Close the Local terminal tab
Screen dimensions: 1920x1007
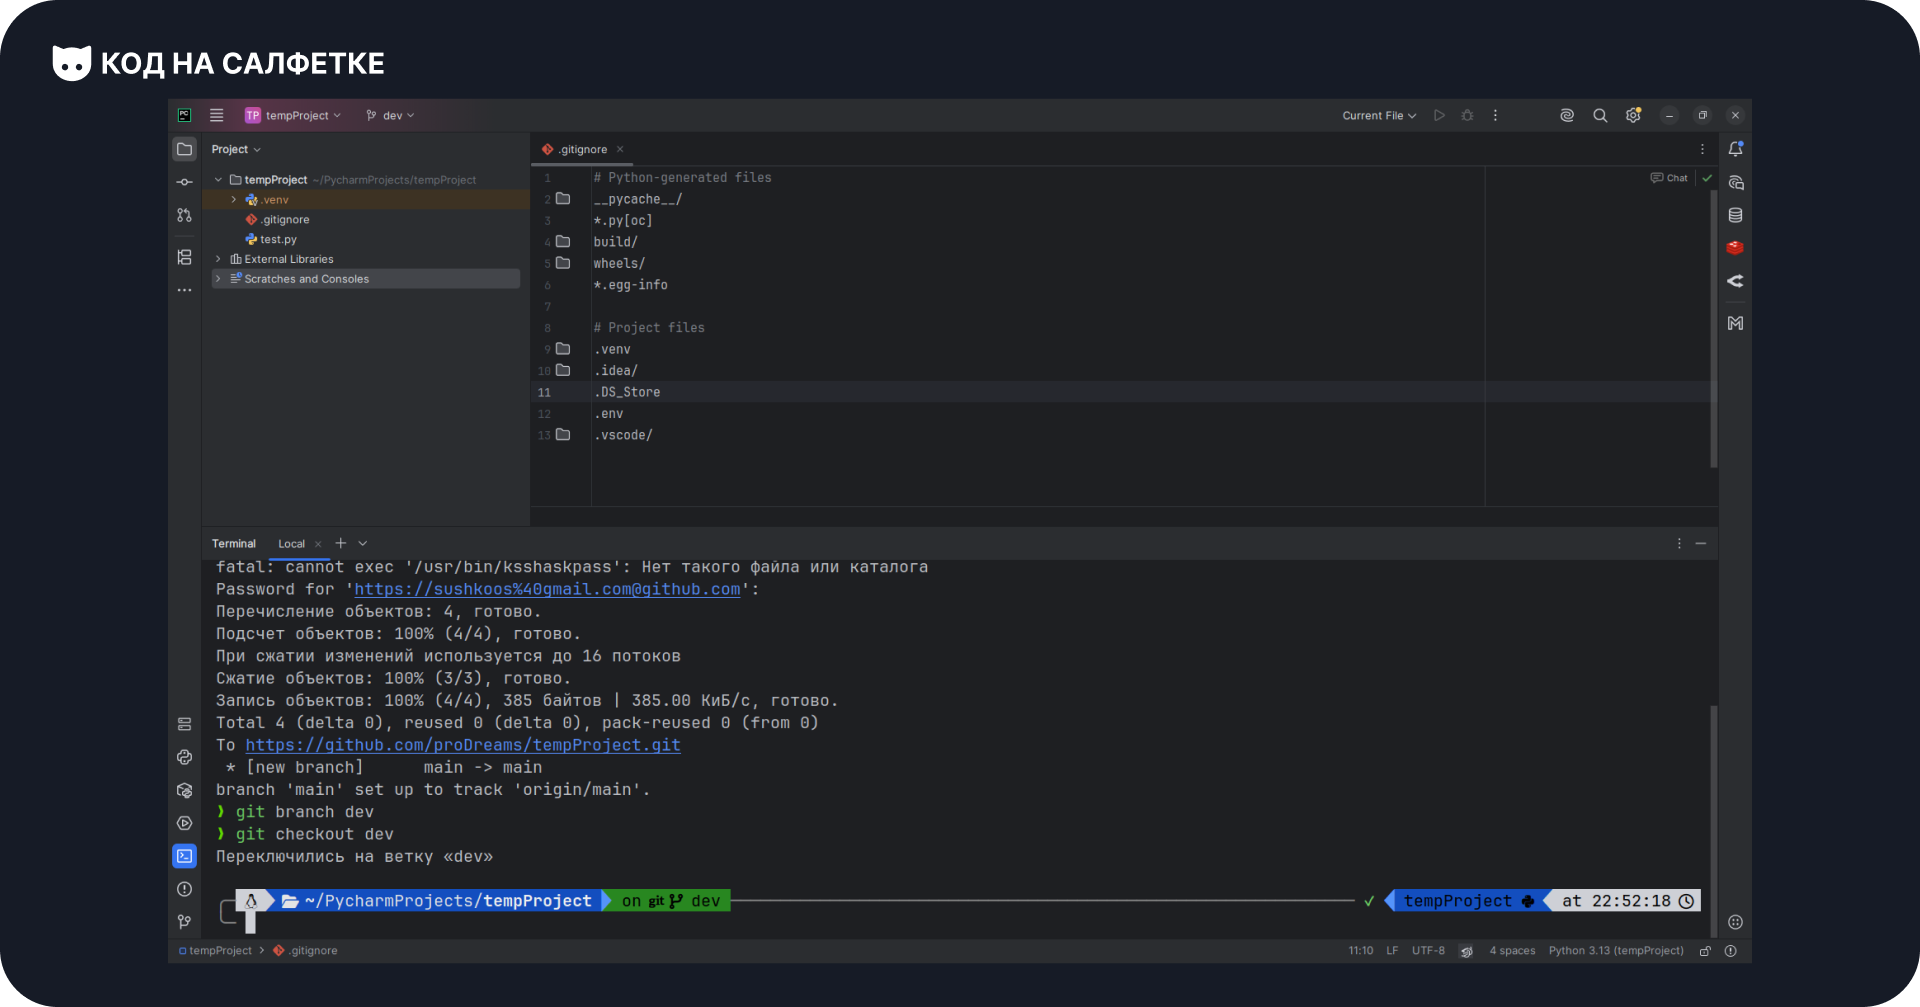[x=318, y=544]
